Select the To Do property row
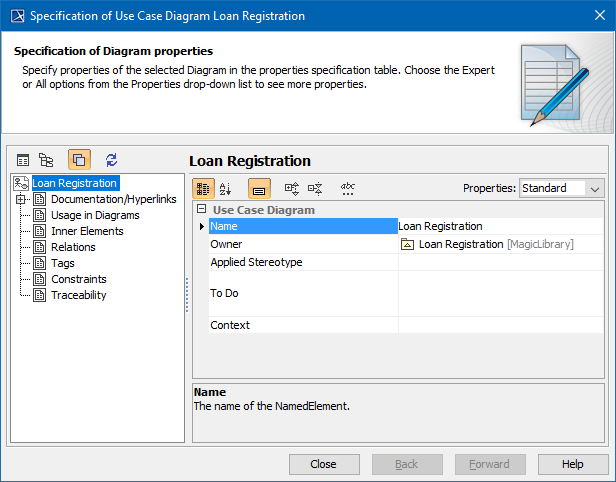 pyautogui.click(x=303, y=293)
